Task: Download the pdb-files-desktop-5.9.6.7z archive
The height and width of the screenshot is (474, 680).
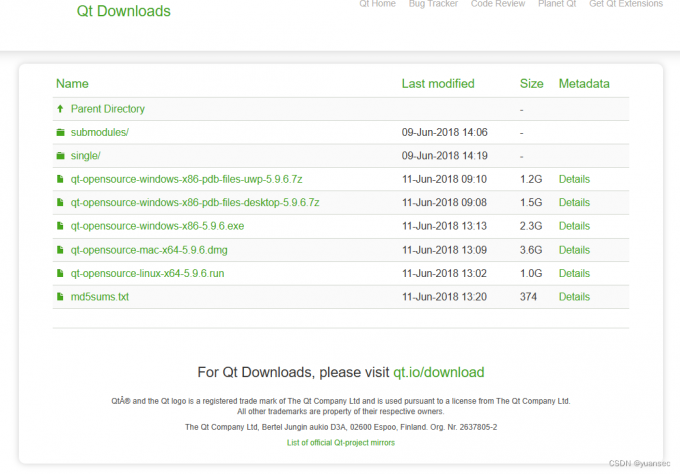Action: tap(194, 203)
